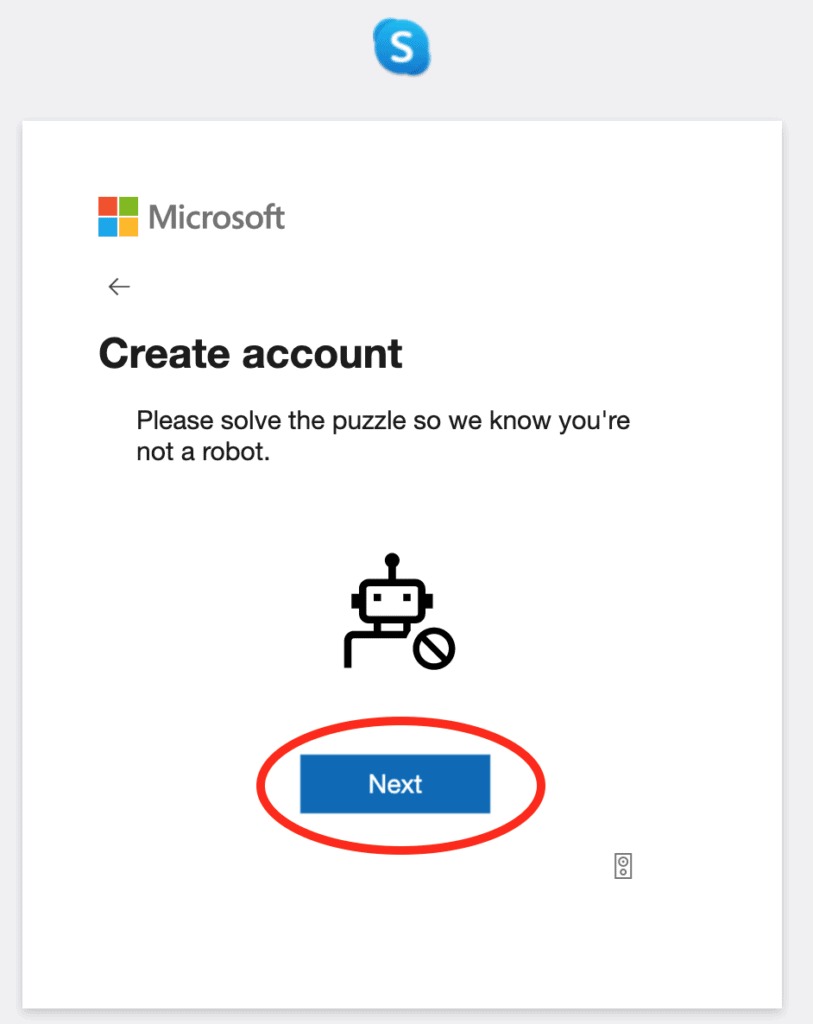This screenshot has height=1024, width=813.
Task: Click the Microsoft wordmark text
Action: coord(217,217)
